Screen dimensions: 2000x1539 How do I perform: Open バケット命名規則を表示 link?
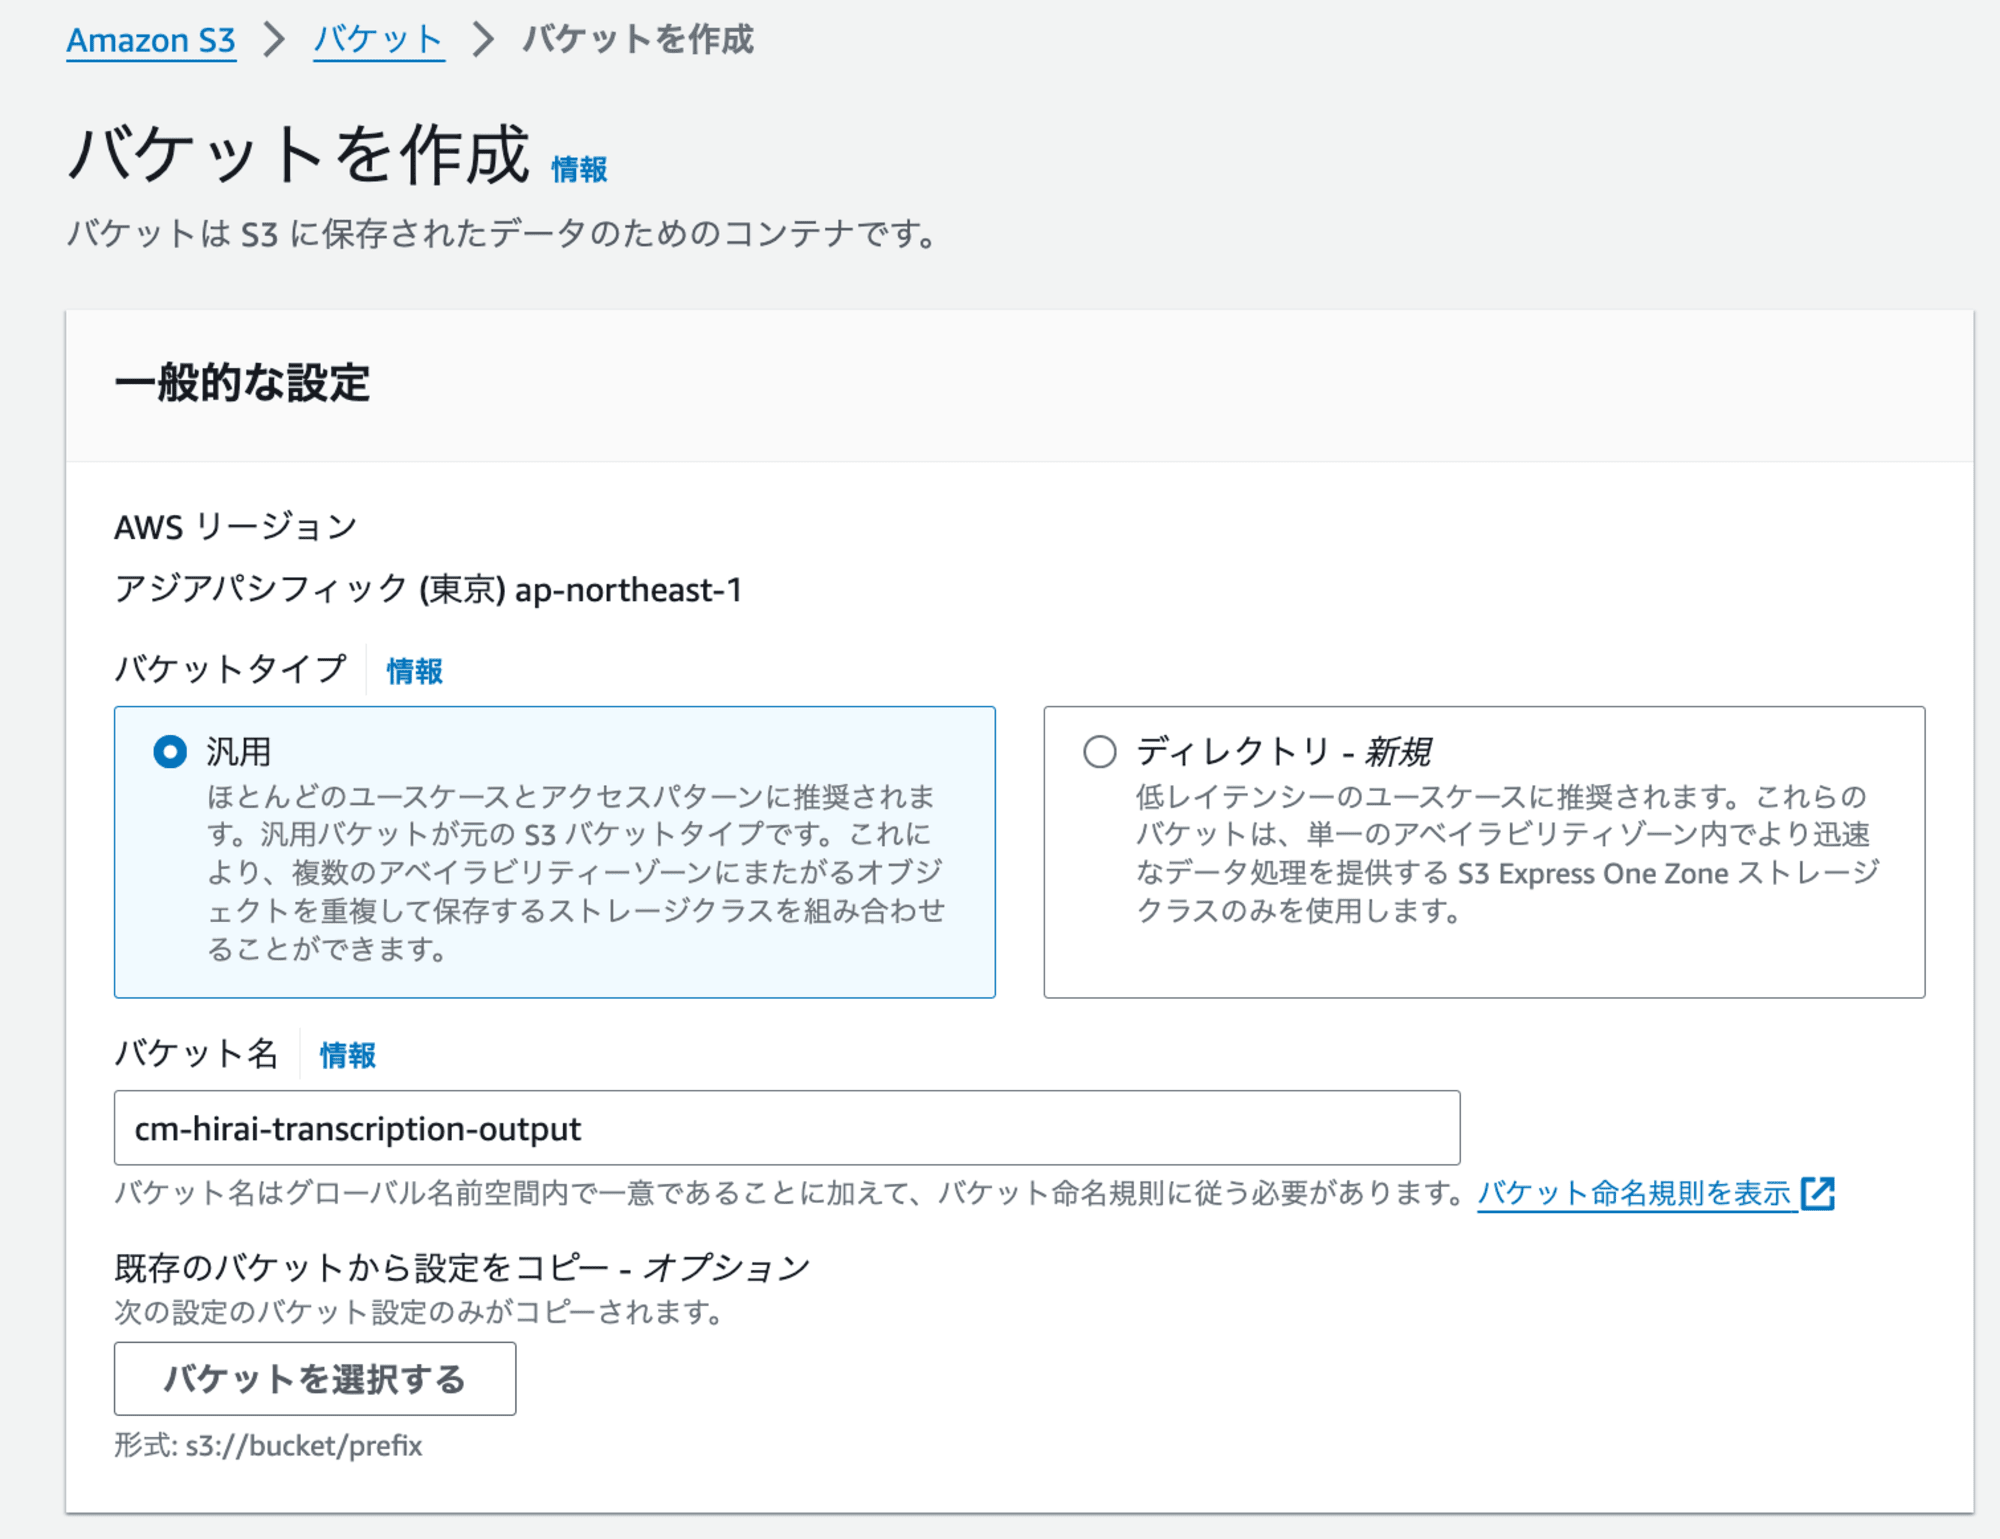[1634, 1193]
